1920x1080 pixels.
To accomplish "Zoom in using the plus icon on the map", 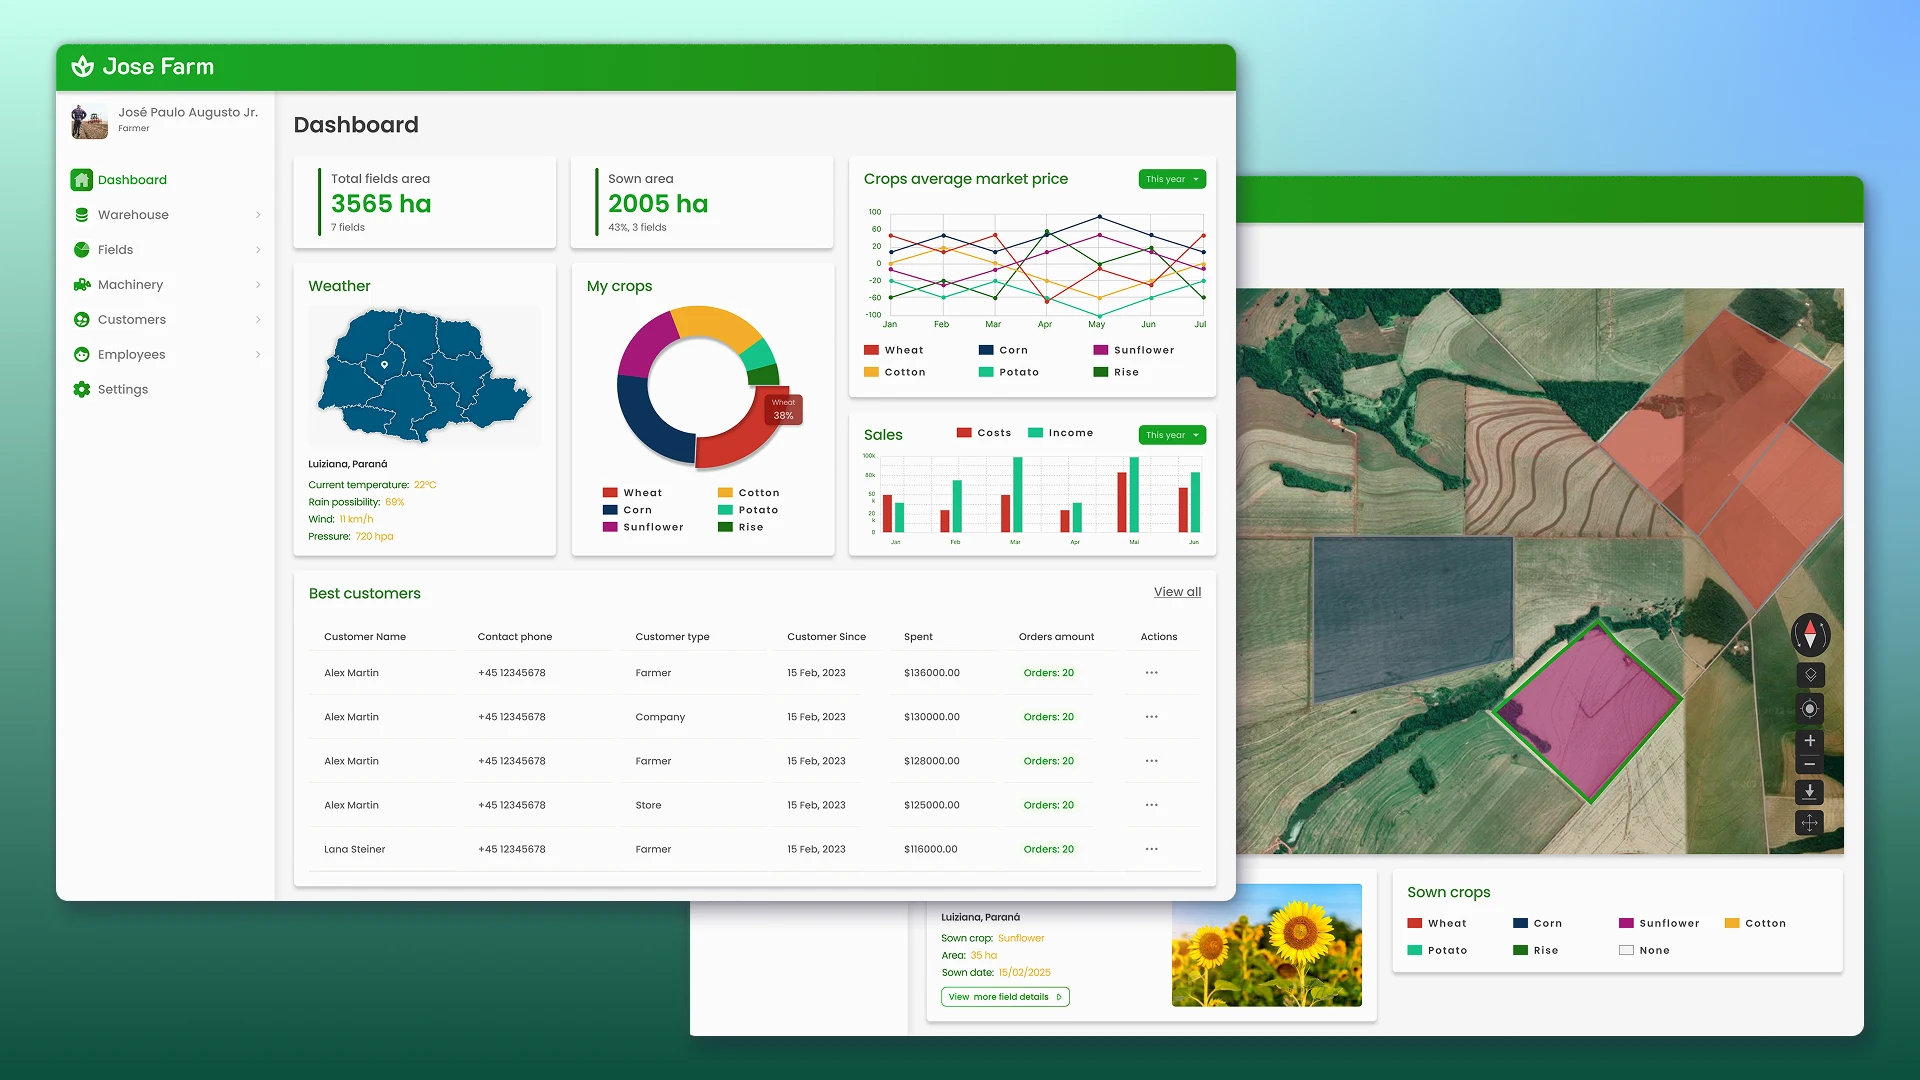I will point(1809,741).
